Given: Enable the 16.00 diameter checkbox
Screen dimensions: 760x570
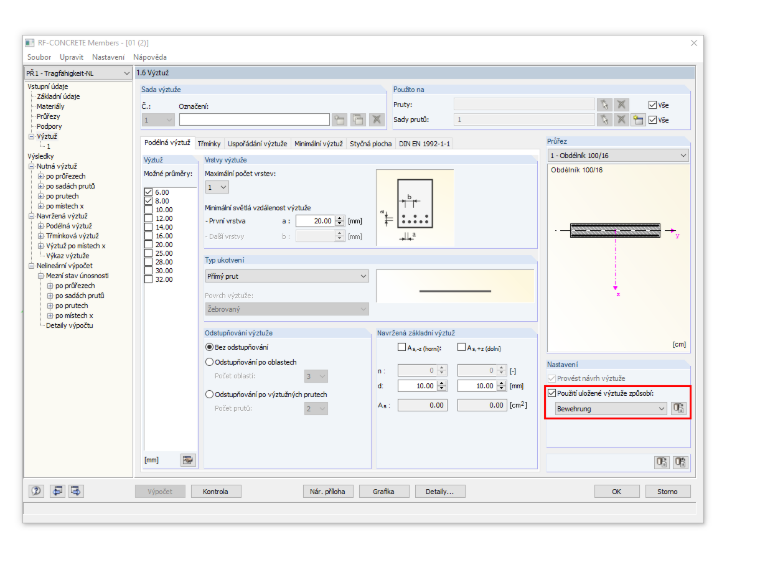Looking at the screenshot, I should (x=148, y=236).
